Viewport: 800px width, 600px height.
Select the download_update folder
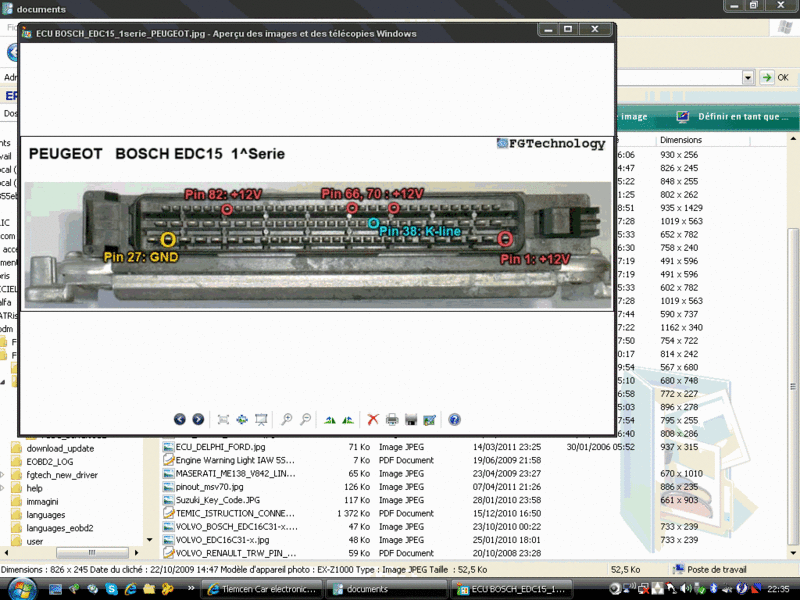click(60, 448)
